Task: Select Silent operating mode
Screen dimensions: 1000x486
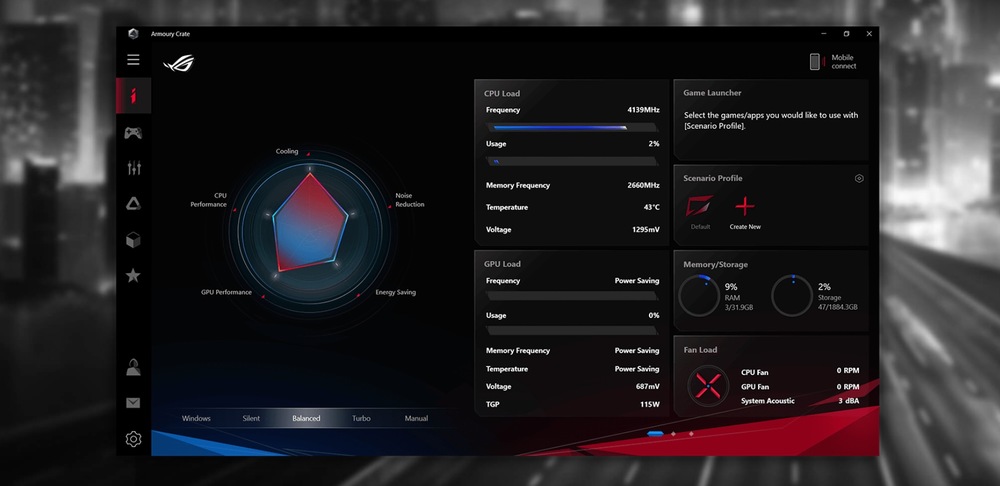Action: (251, 418)
